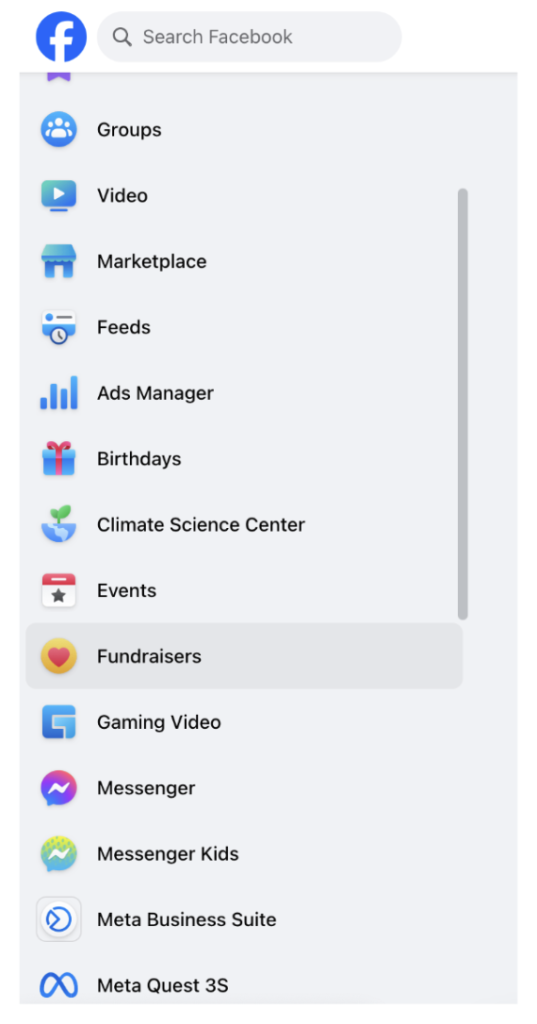Select Messenger Kids from the sidebar
The image size is (537, 1024).
click(x=244, y=854)
